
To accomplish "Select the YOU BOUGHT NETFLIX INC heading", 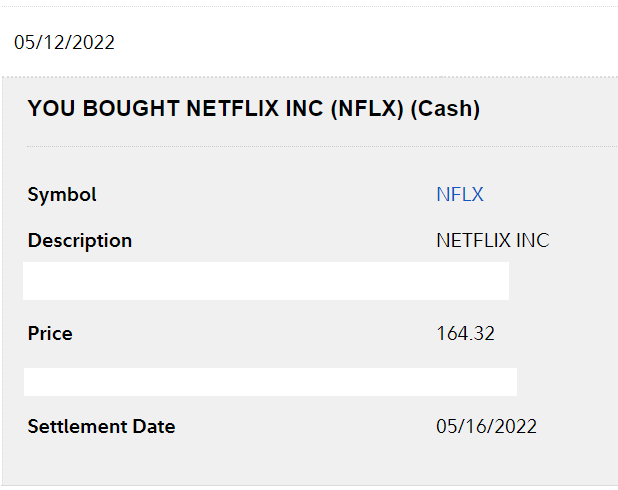I will (253, 109).
